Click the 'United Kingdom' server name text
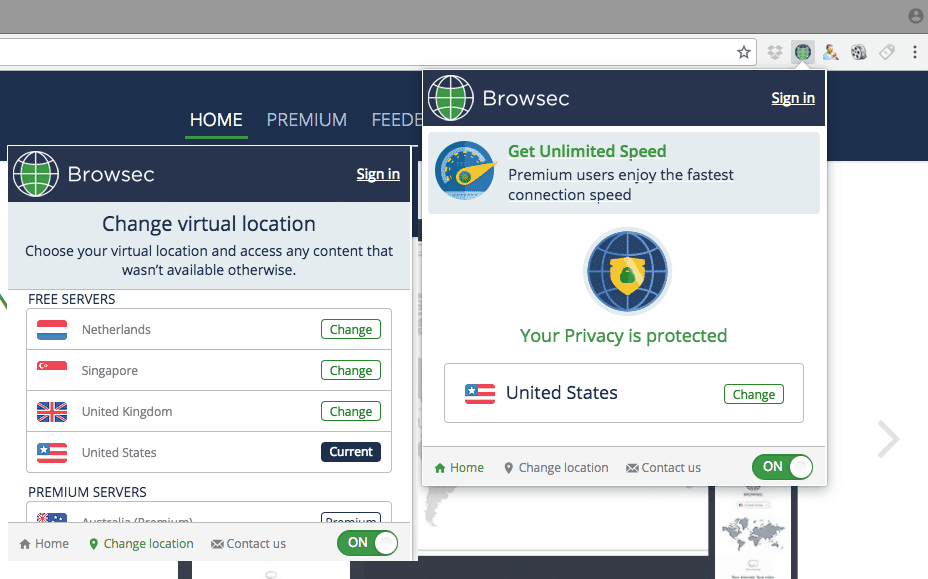 point(127,411)
